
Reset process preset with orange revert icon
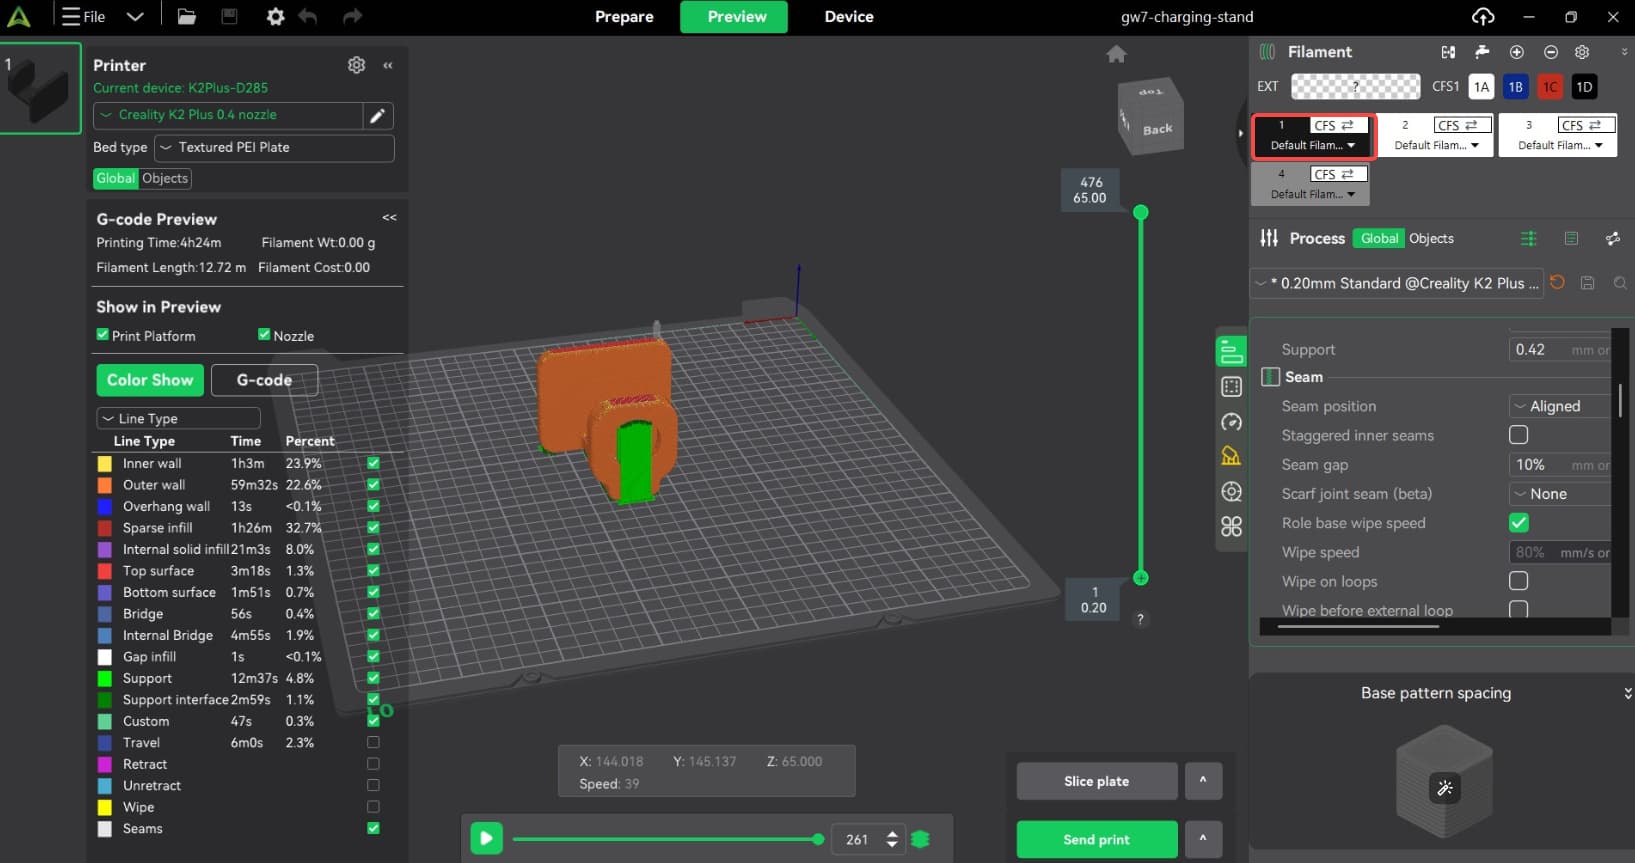[x=1557, y=283]
